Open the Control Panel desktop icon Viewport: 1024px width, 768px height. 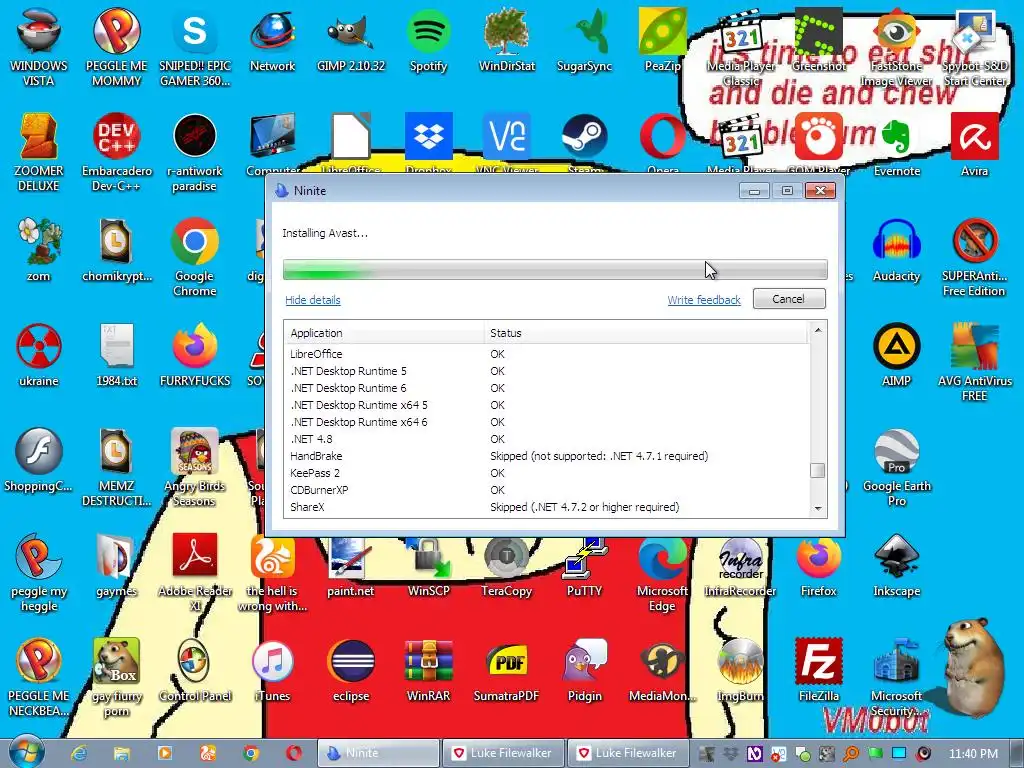195,670
